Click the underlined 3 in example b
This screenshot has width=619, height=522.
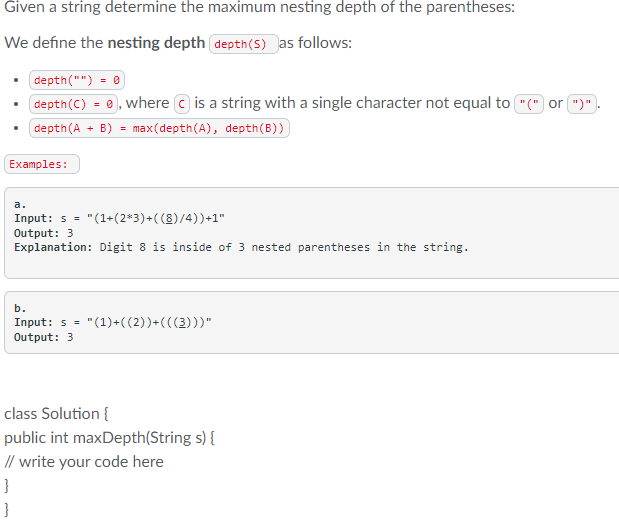pyautogui.click(x=182, y=322)
